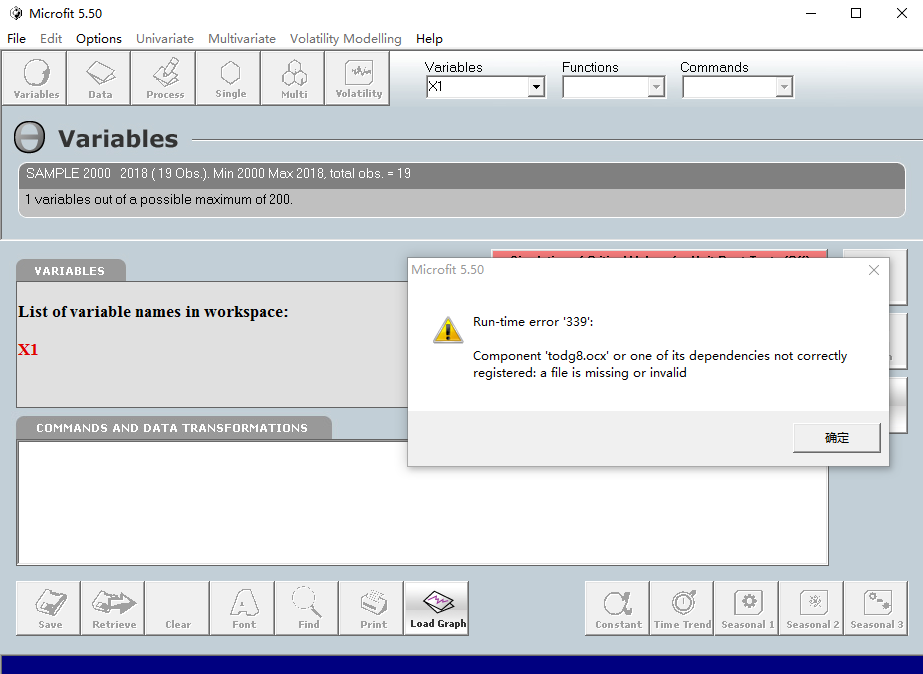Minimize the Microfit window
Screen dimensions: 923x674
(x=811, y=13)
